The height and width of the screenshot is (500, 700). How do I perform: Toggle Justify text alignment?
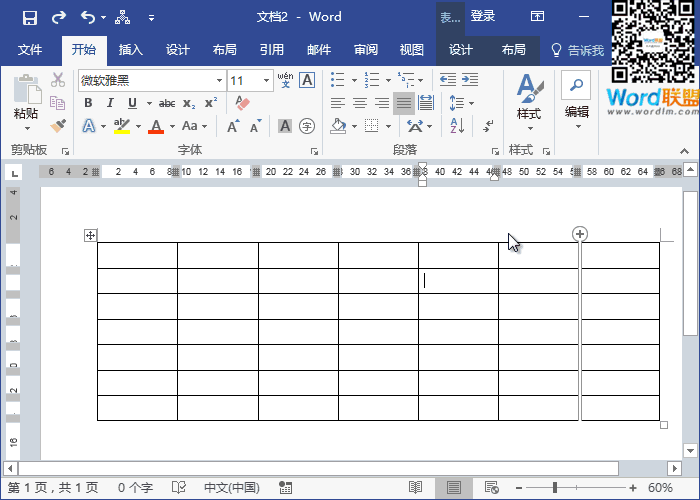pyautogui.click(x=404, y=103)
